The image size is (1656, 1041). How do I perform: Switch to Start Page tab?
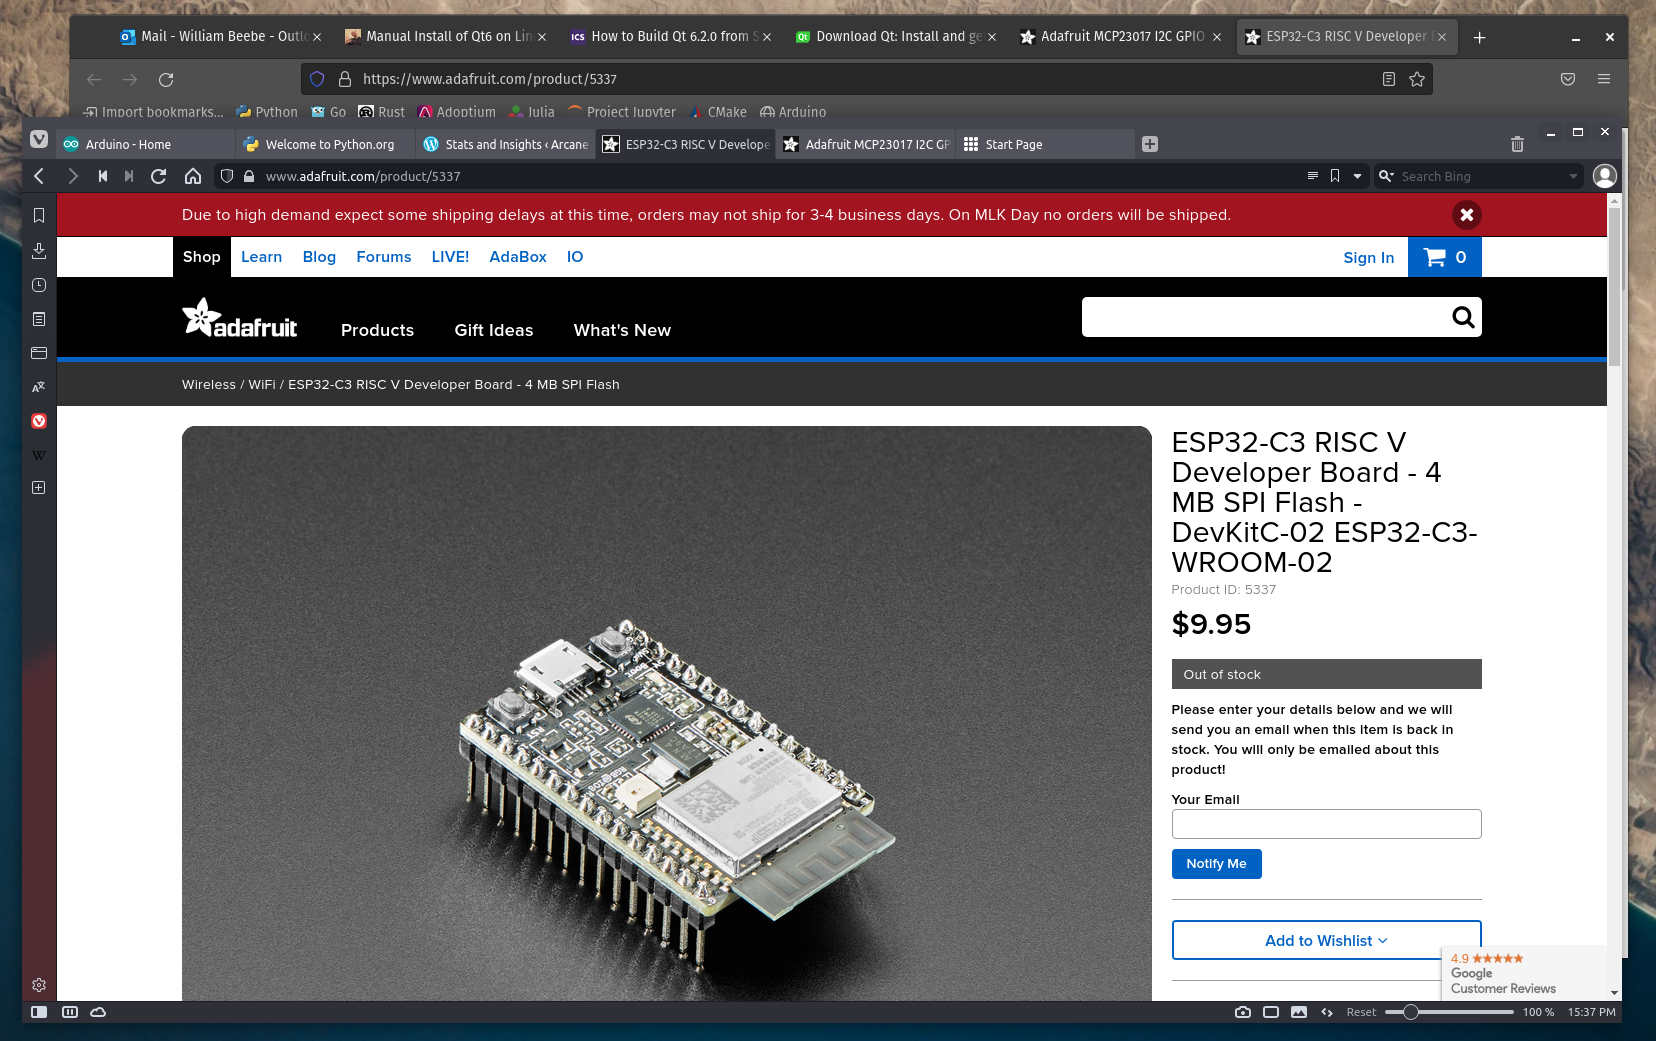[x=1045, y=144]
